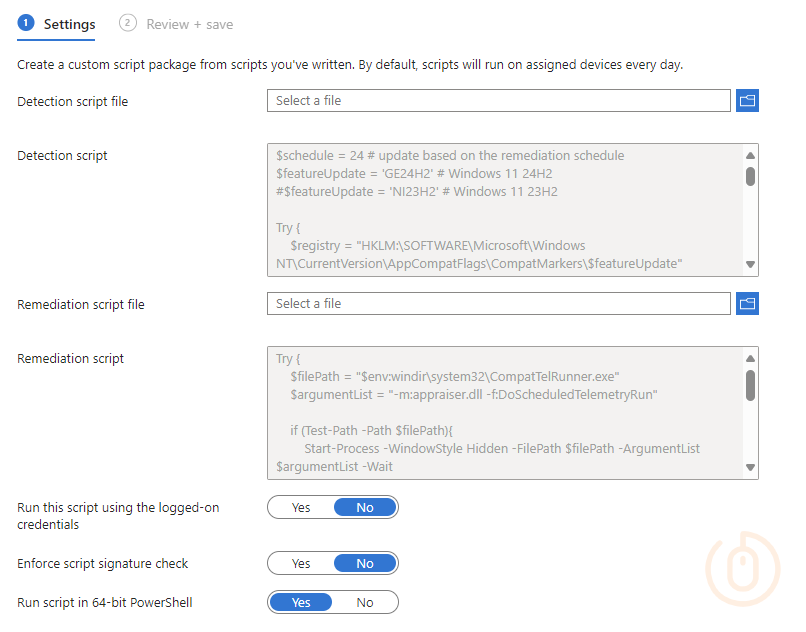806x632 pixels.
Task: Choose Yes for 64-bit PowerShell
Action: tap(301, 603)
